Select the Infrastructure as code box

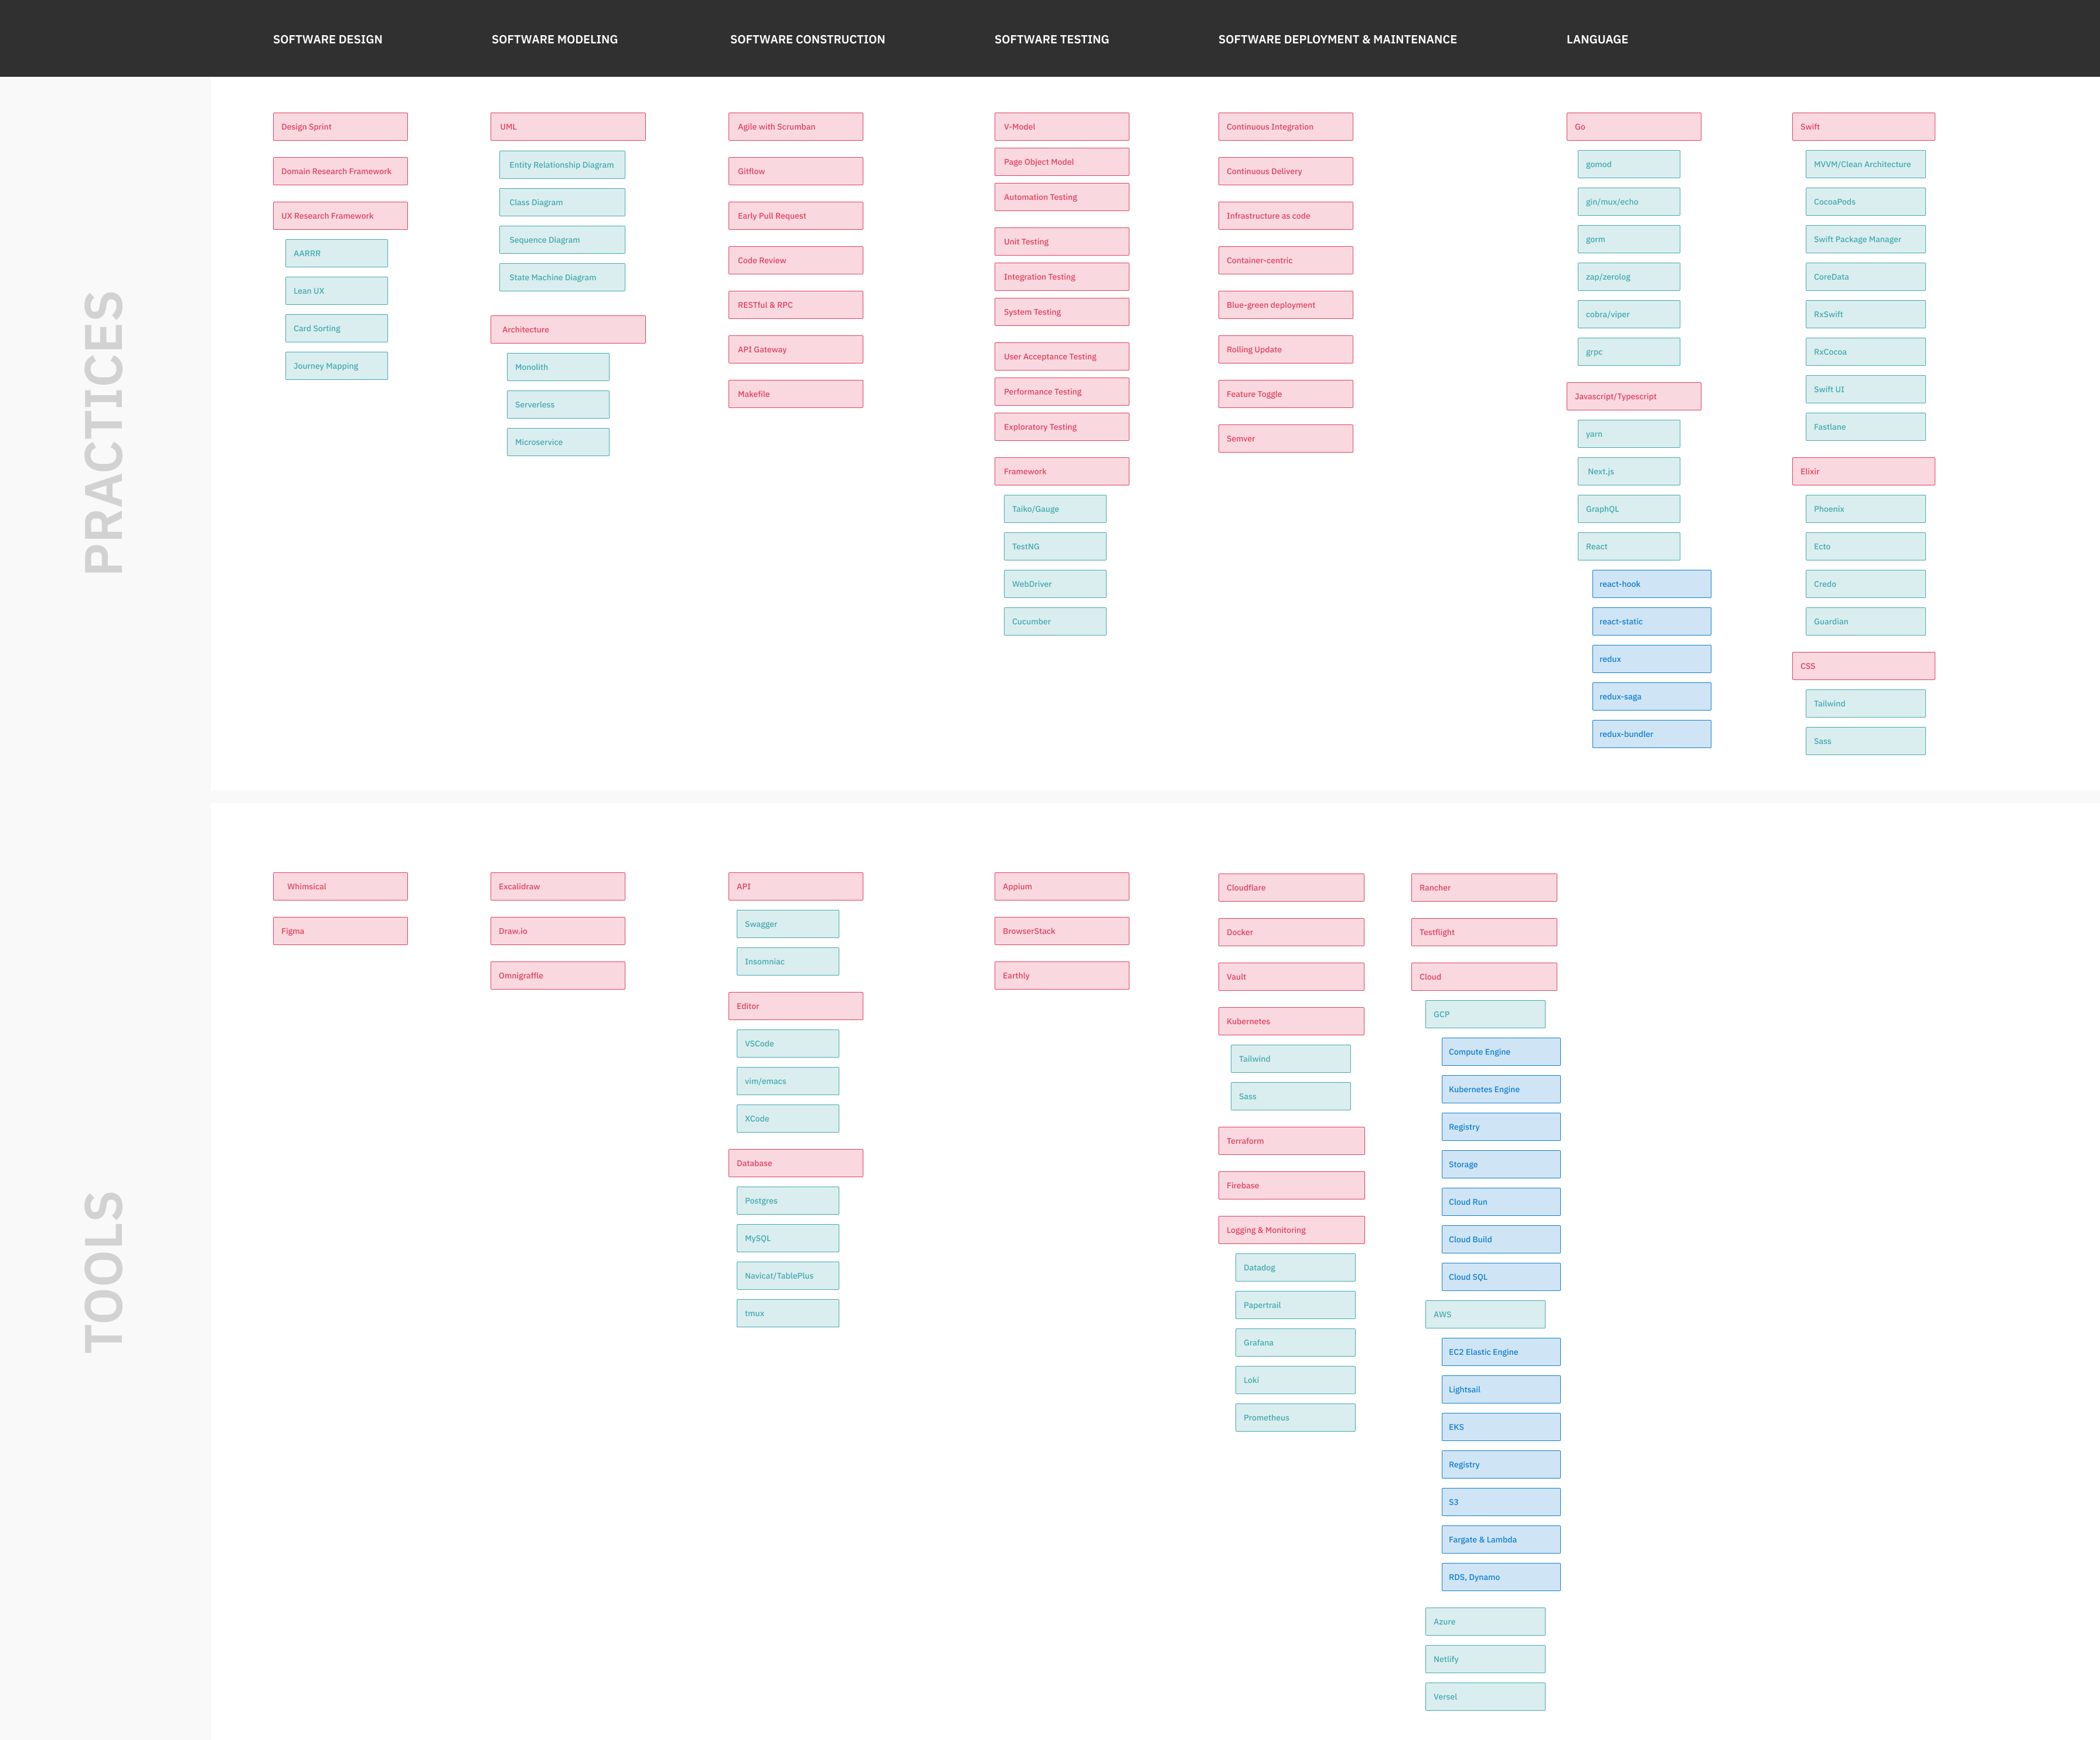click(1286, 216)
